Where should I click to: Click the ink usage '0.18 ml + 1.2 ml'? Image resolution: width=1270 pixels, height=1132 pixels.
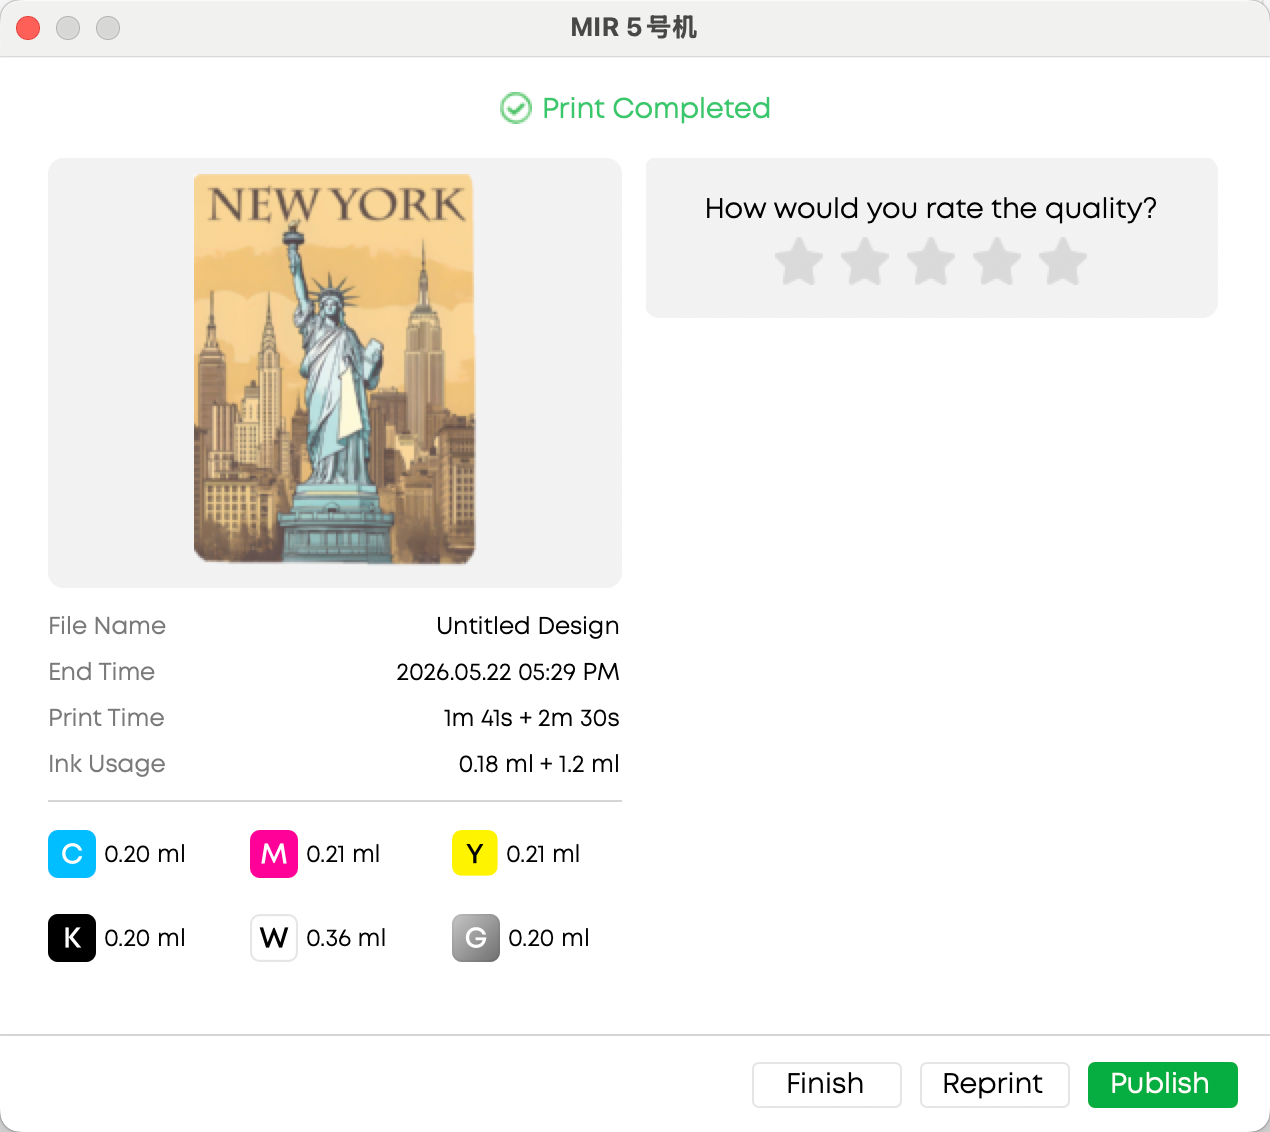tap(539, 764)
